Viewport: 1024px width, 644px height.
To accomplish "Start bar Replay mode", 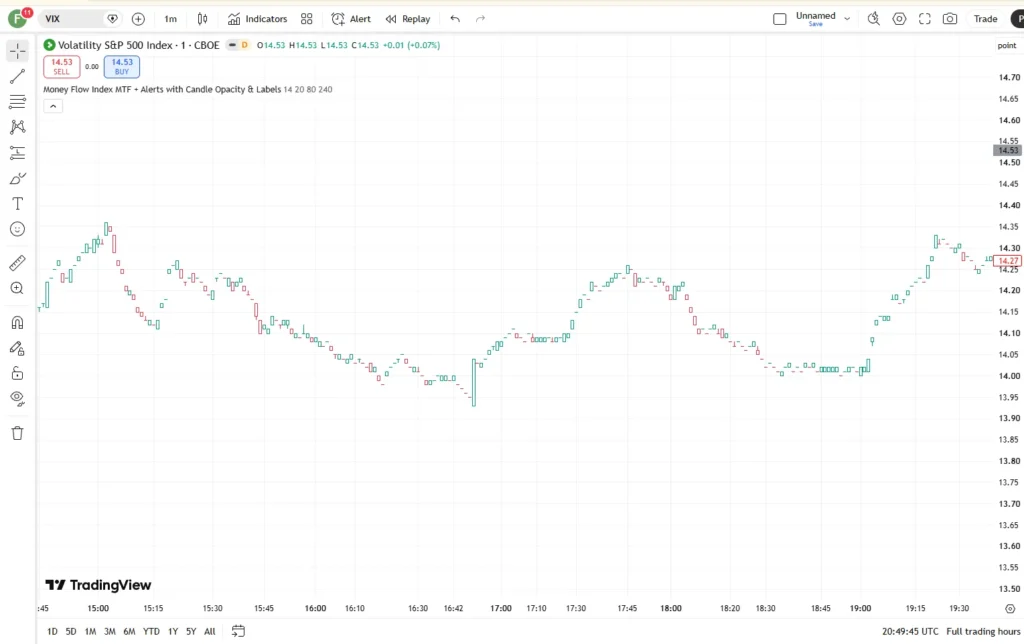I will click(x=408, y=19).
